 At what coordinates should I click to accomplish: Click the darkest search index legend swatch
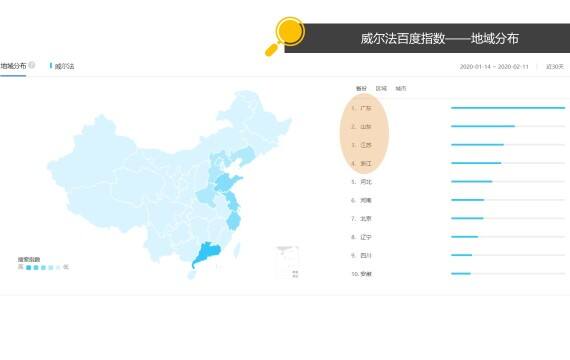tap(28, 267)
